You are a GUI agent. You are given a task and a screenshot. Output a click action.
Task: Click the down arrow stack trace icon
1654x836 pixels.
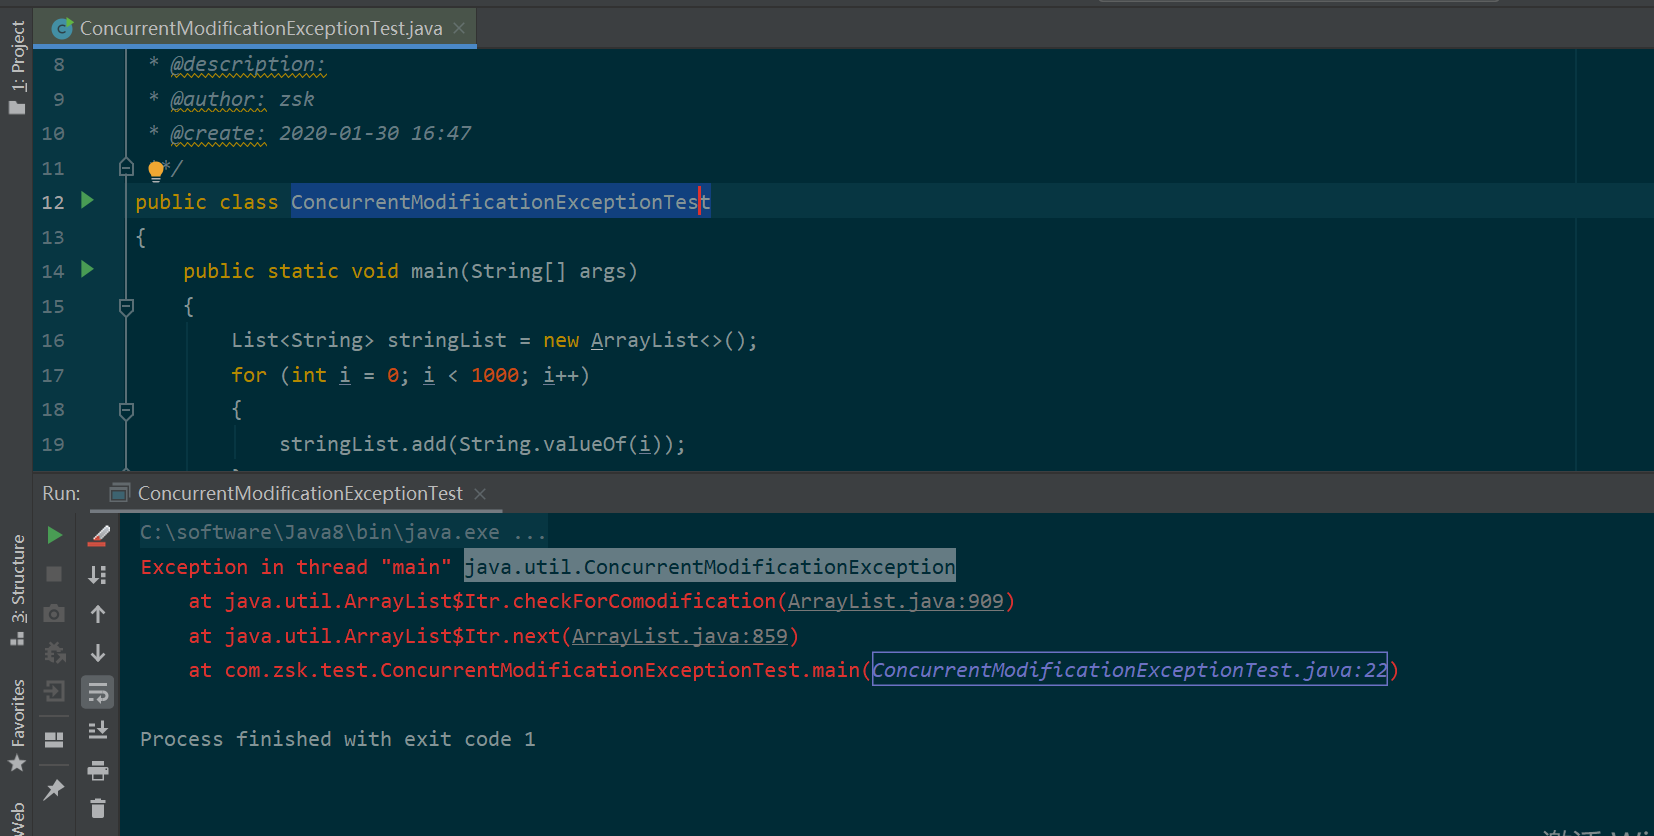point(98,653)
